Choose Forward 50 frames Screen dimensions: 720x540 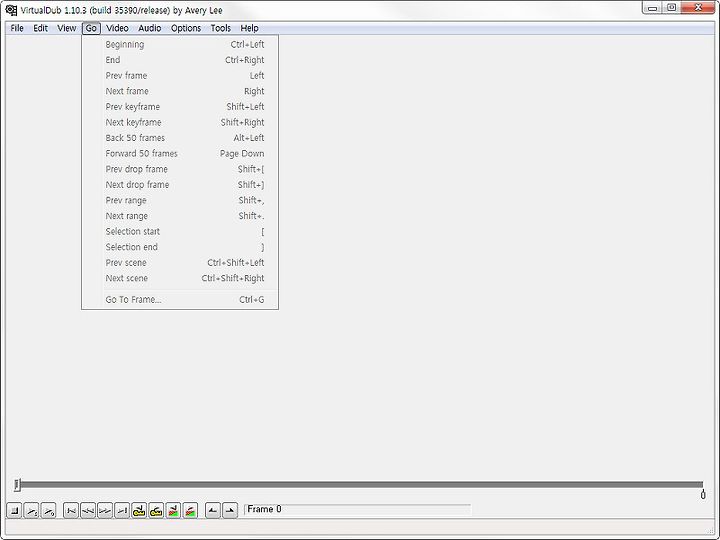coord(180,154)
